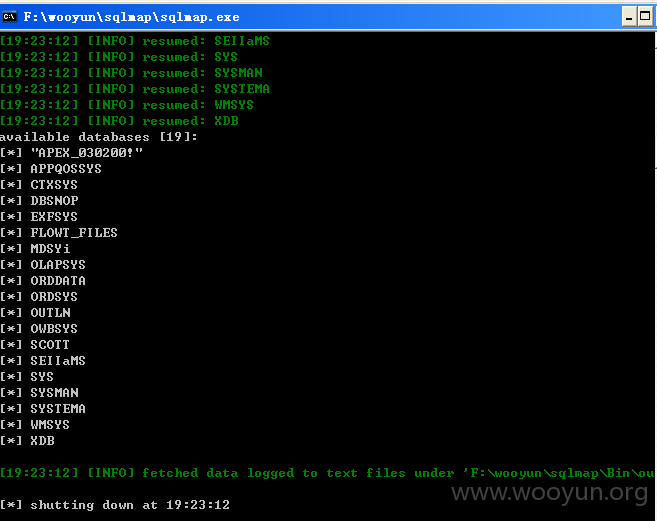Click the log line 'resumed: SEIIaMS'
Image resolution: width=657 pixels, height=521 pixels.
tap(135, 41)
